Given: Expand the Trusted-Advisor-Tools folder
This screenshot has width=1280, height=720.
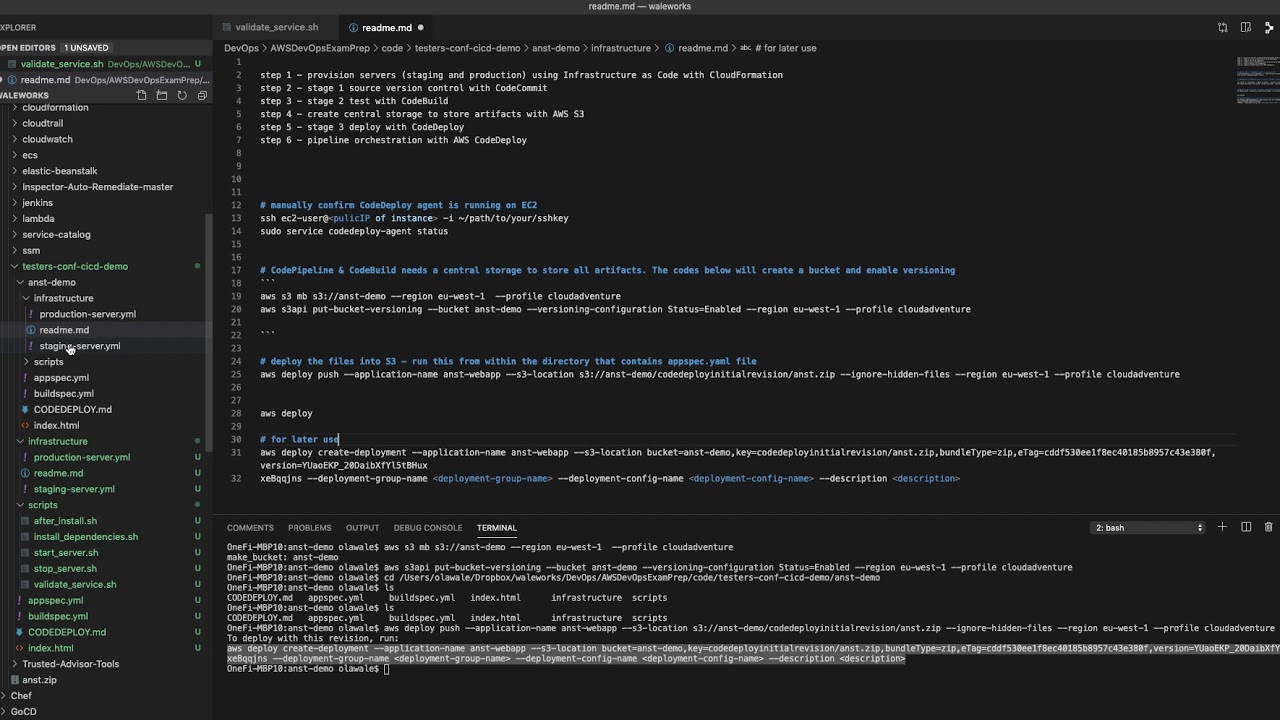Looking at the screenshot, I should click(70, 664).
